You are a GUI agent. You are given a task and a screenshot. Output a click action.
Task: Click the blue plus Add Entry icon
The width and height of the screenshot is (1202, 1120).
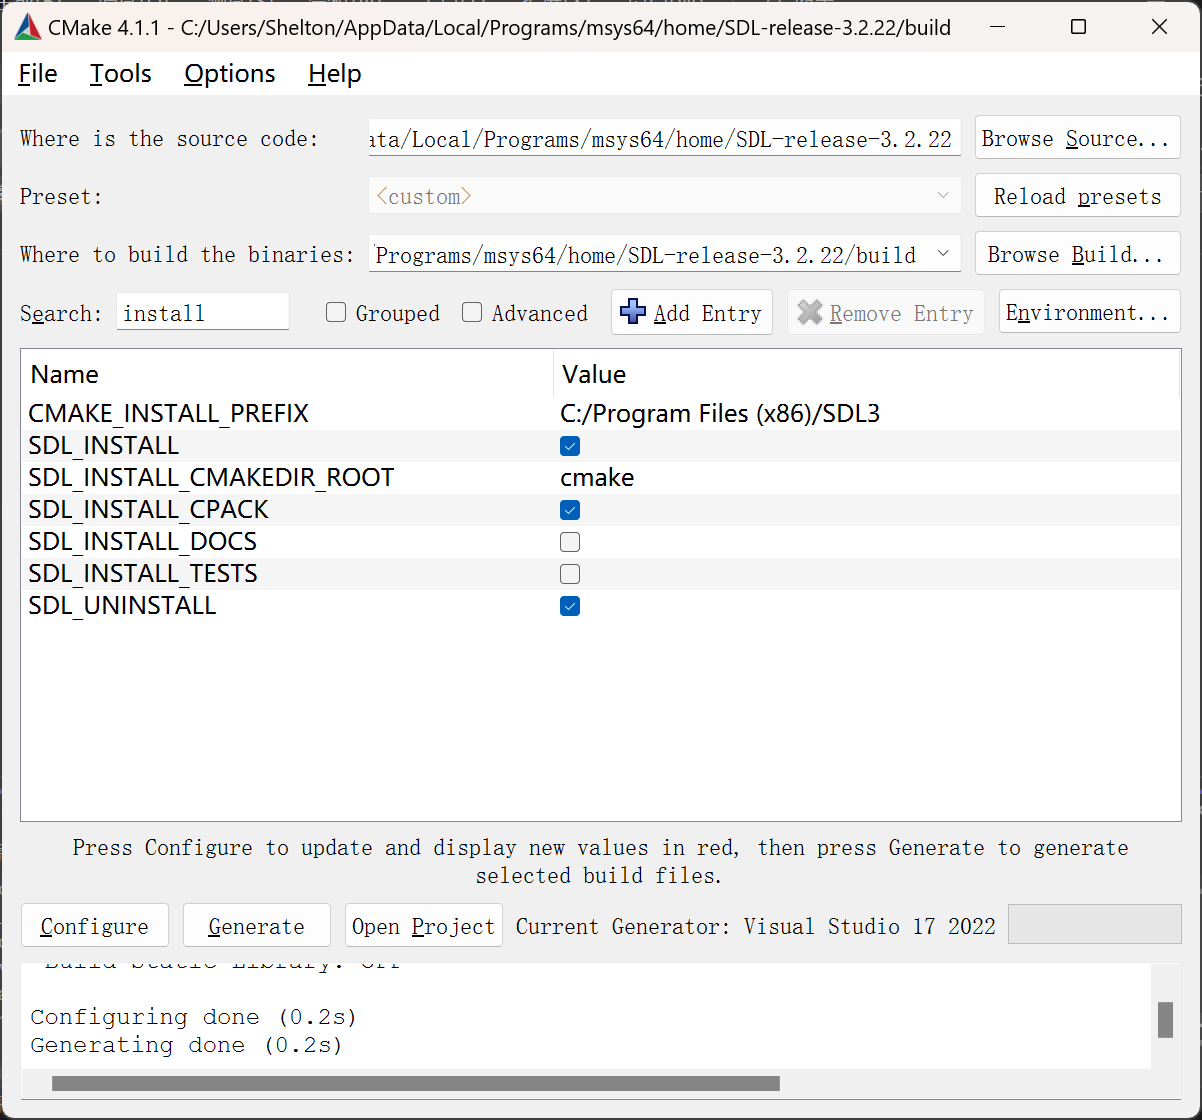tap(633, 312)
